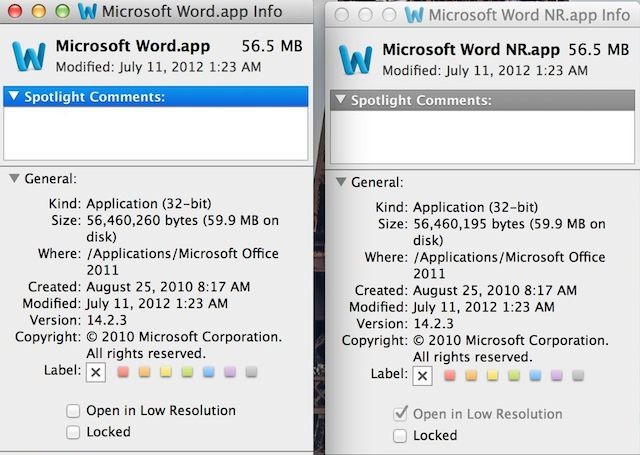Select blue label for Microsoft Word NR.app
Image resolution: width=640 pixels, height=455 pixels.
click(x=536, y=375)
